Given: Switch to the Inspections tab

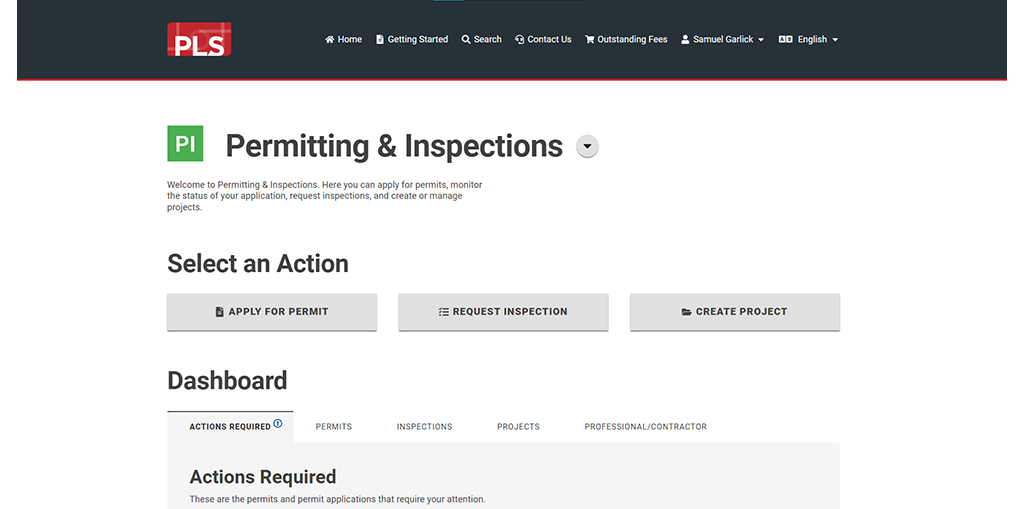Looking at the screenshot, I should click(424, 427).
